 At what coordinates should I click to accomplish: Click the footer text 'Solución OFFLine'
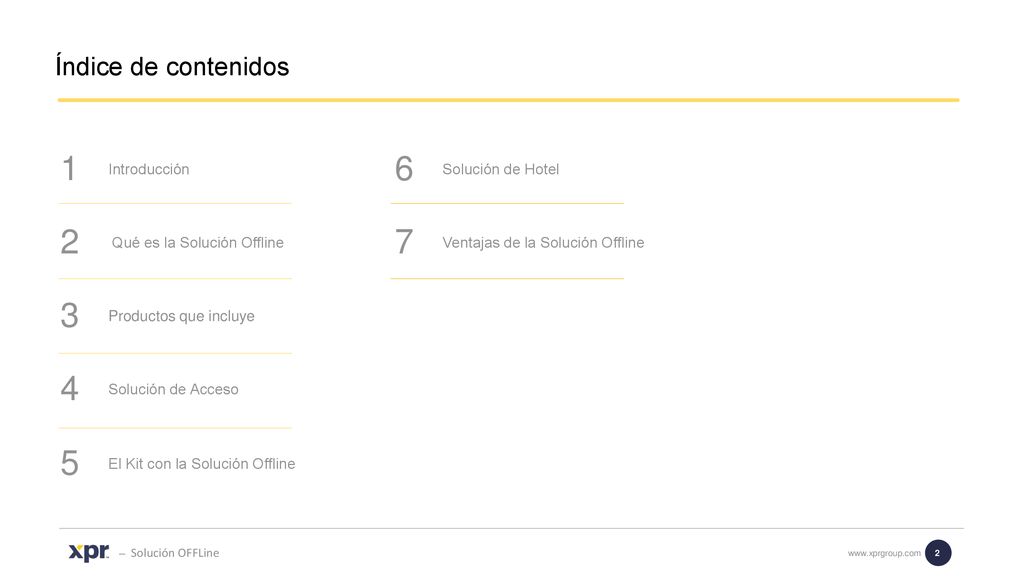pos(174,553)
